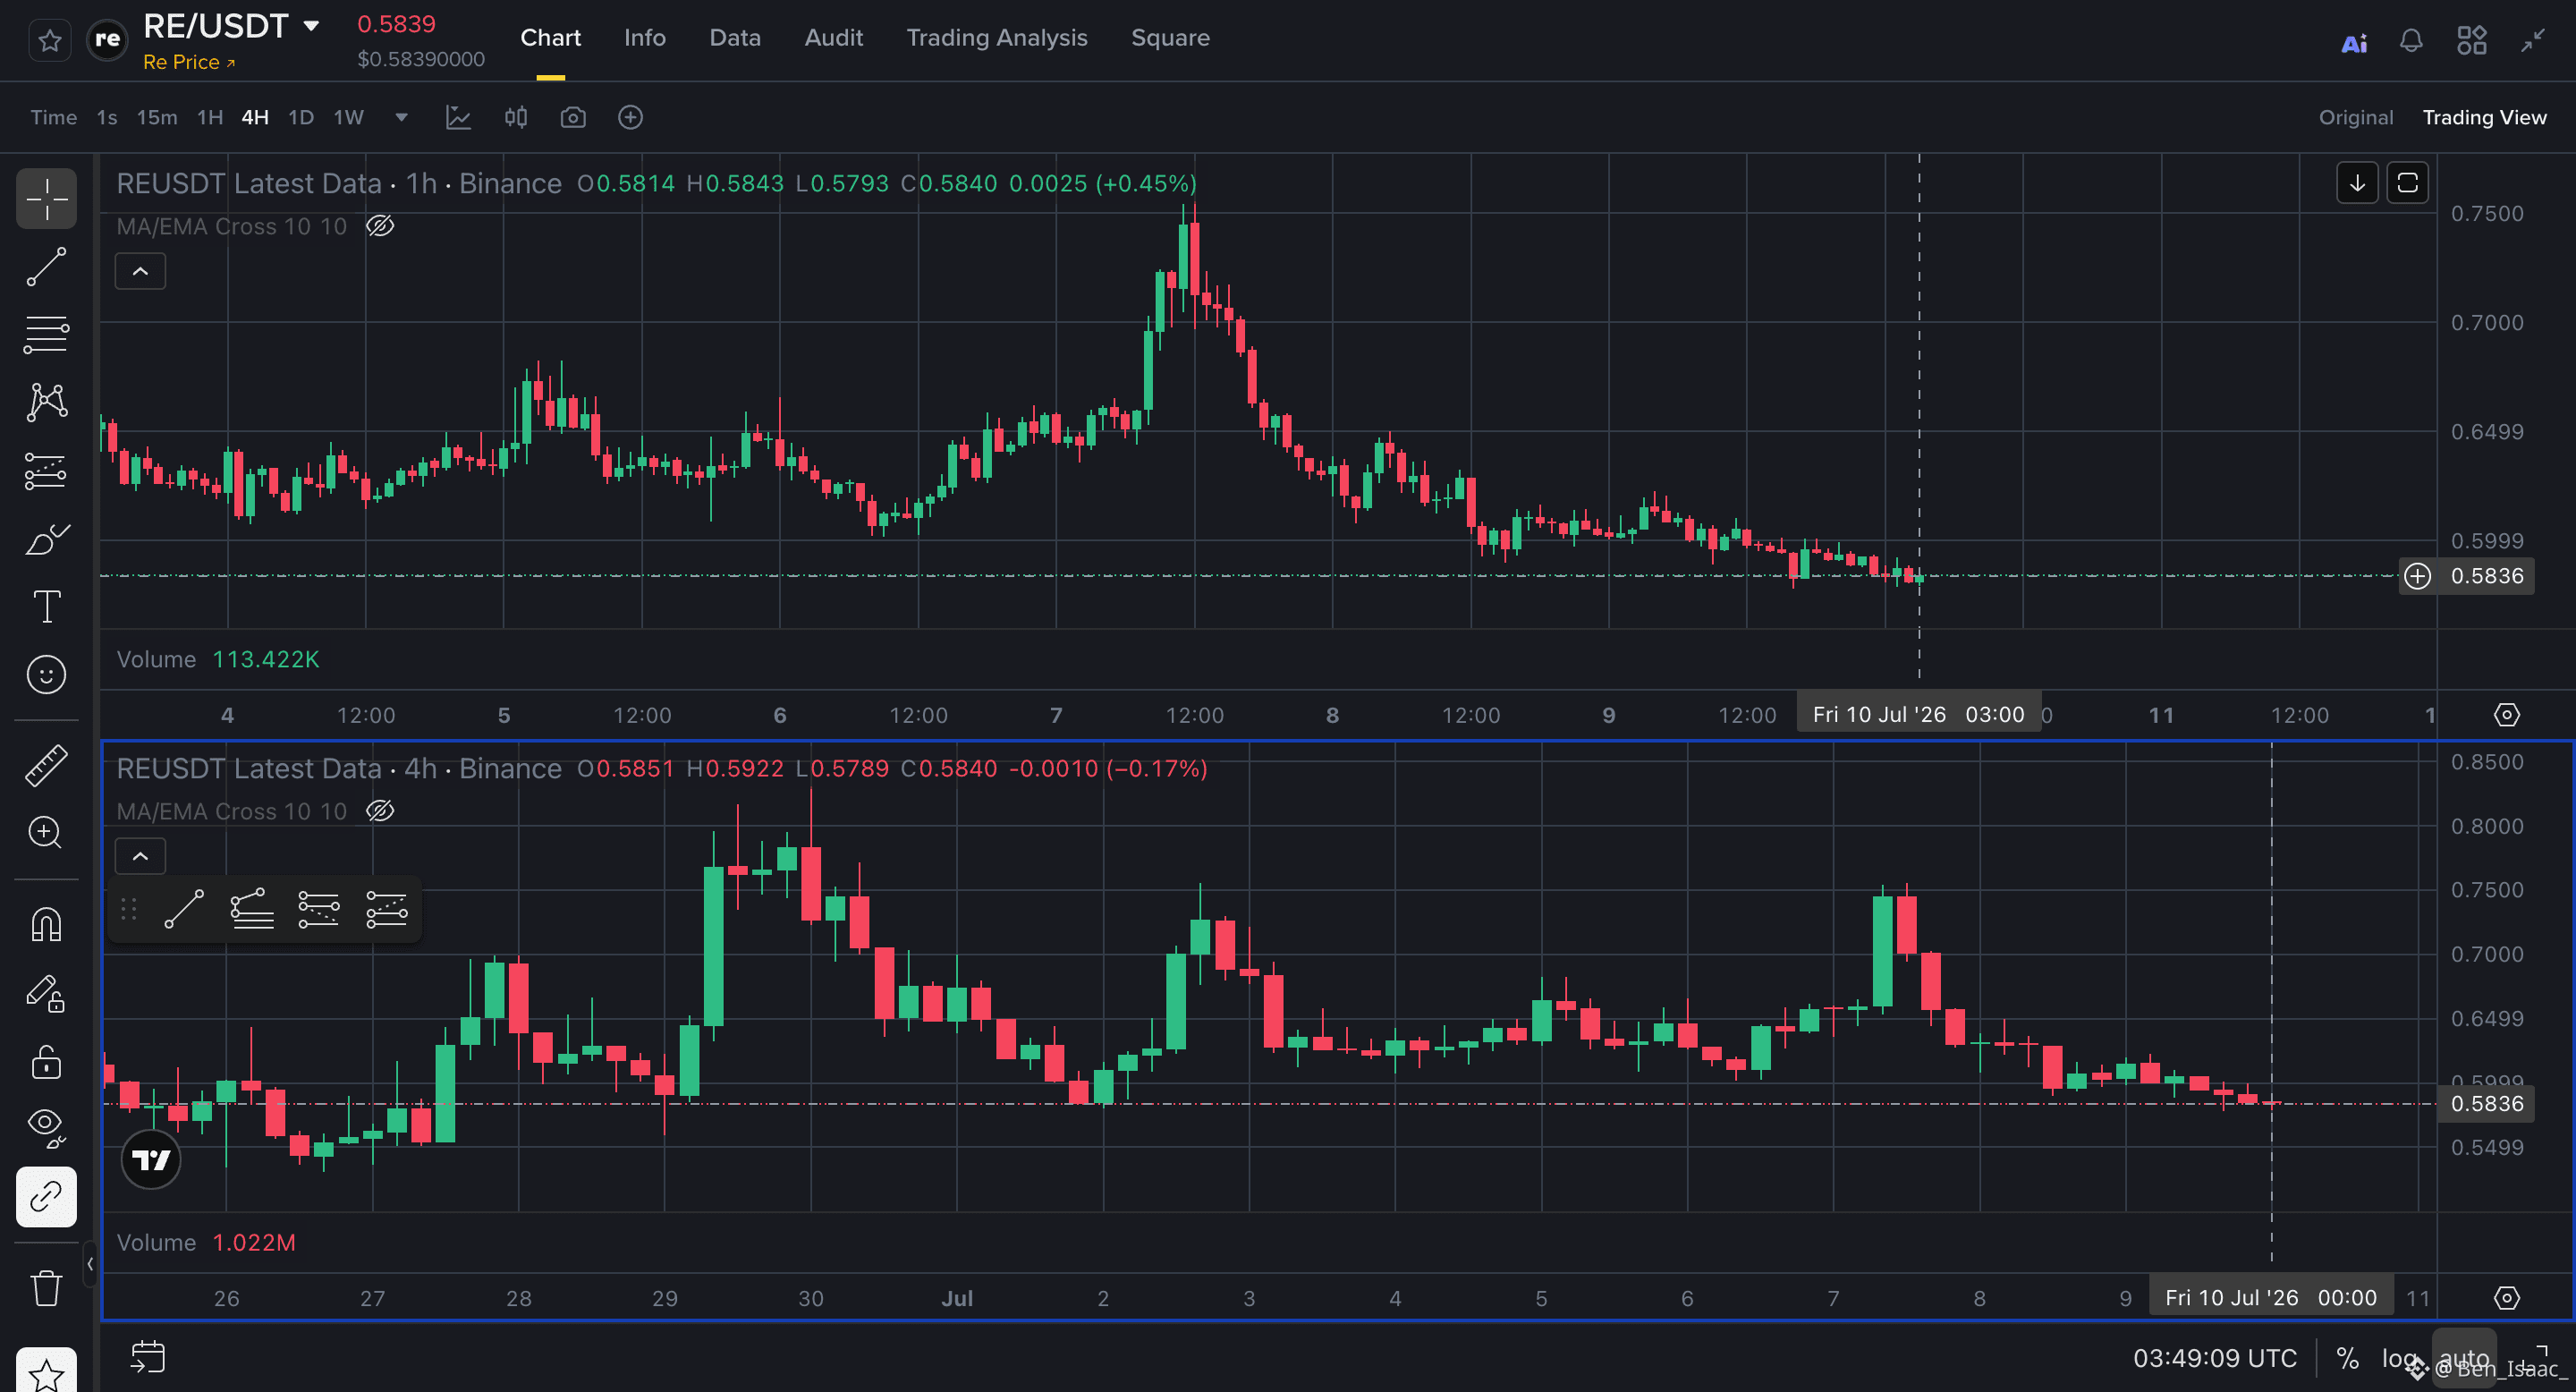Screen dimensions: 2576x1392
Task: Show MA/EMA Cross on 1h chart
Action: coord(380,226)
